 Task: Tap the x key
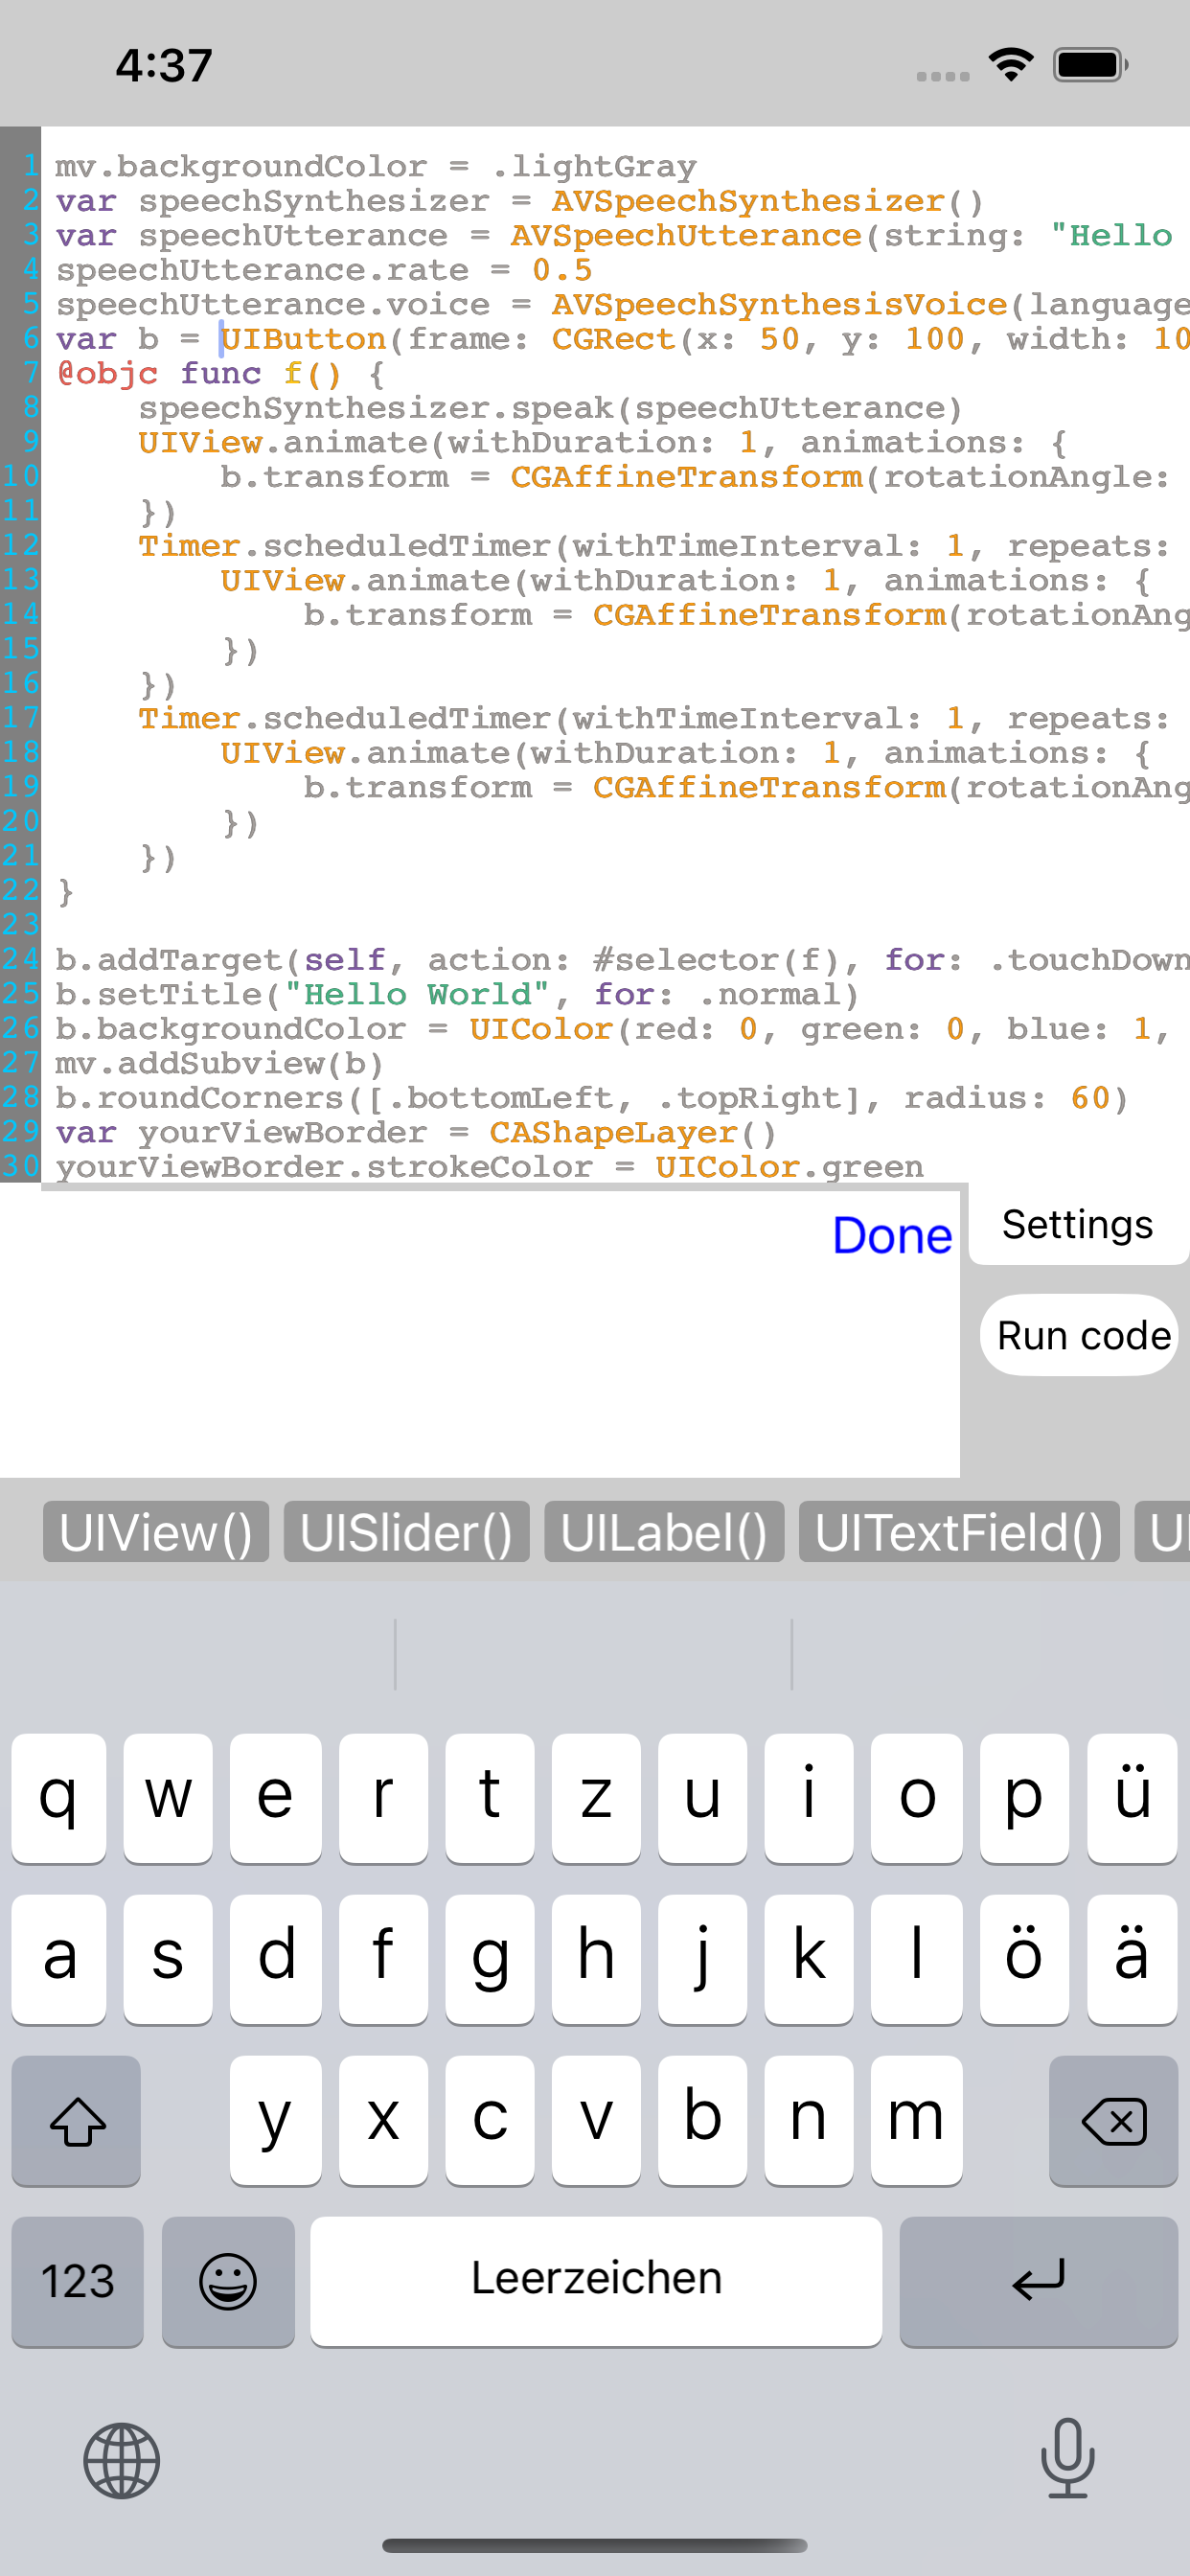pyautogui.click(x=383, y=2121)
